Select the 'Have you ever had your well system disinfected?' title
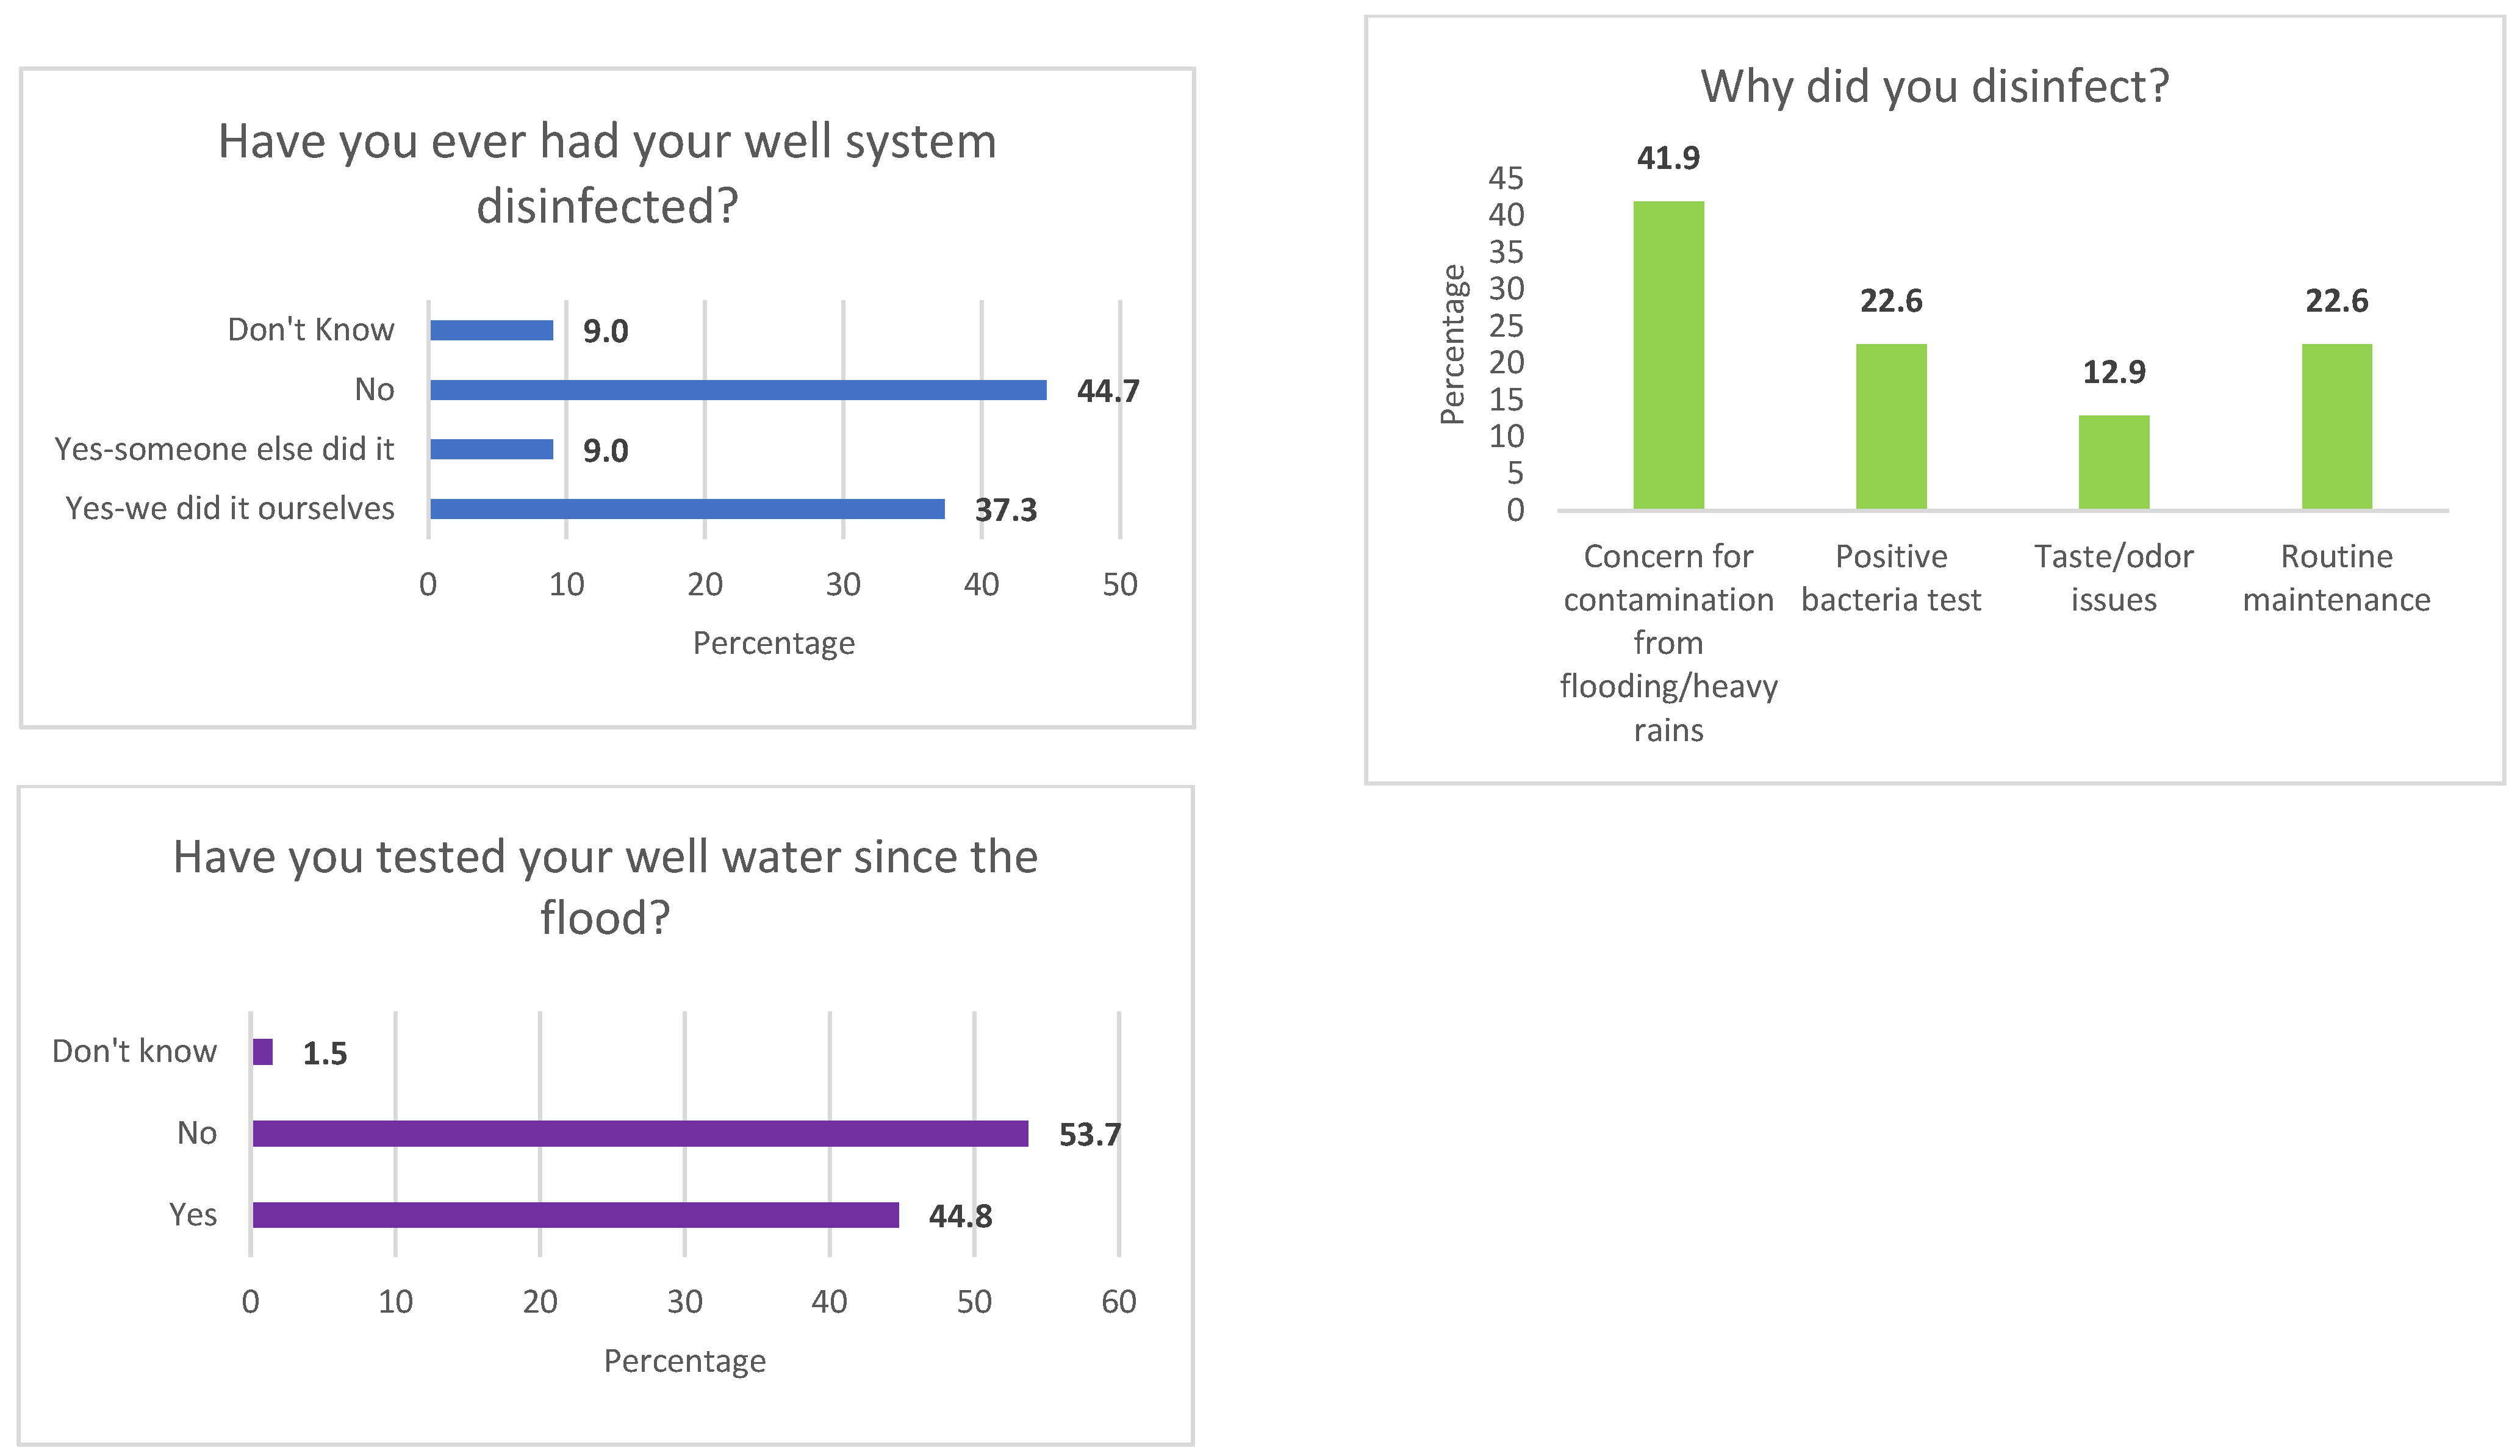2520x1456 pixels. 607,173
